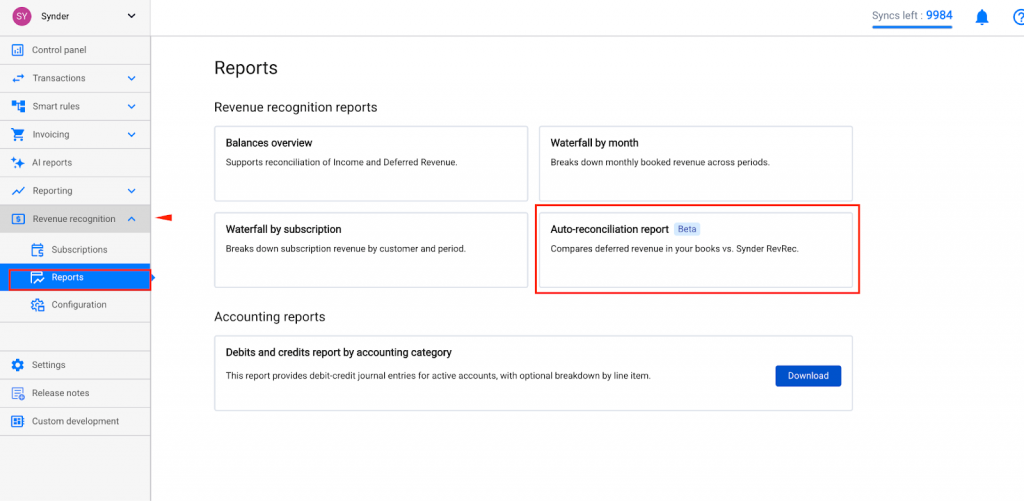Expand the Transactions menu chevron
Screen dimensions: 1024x501
tap(131, 78)
